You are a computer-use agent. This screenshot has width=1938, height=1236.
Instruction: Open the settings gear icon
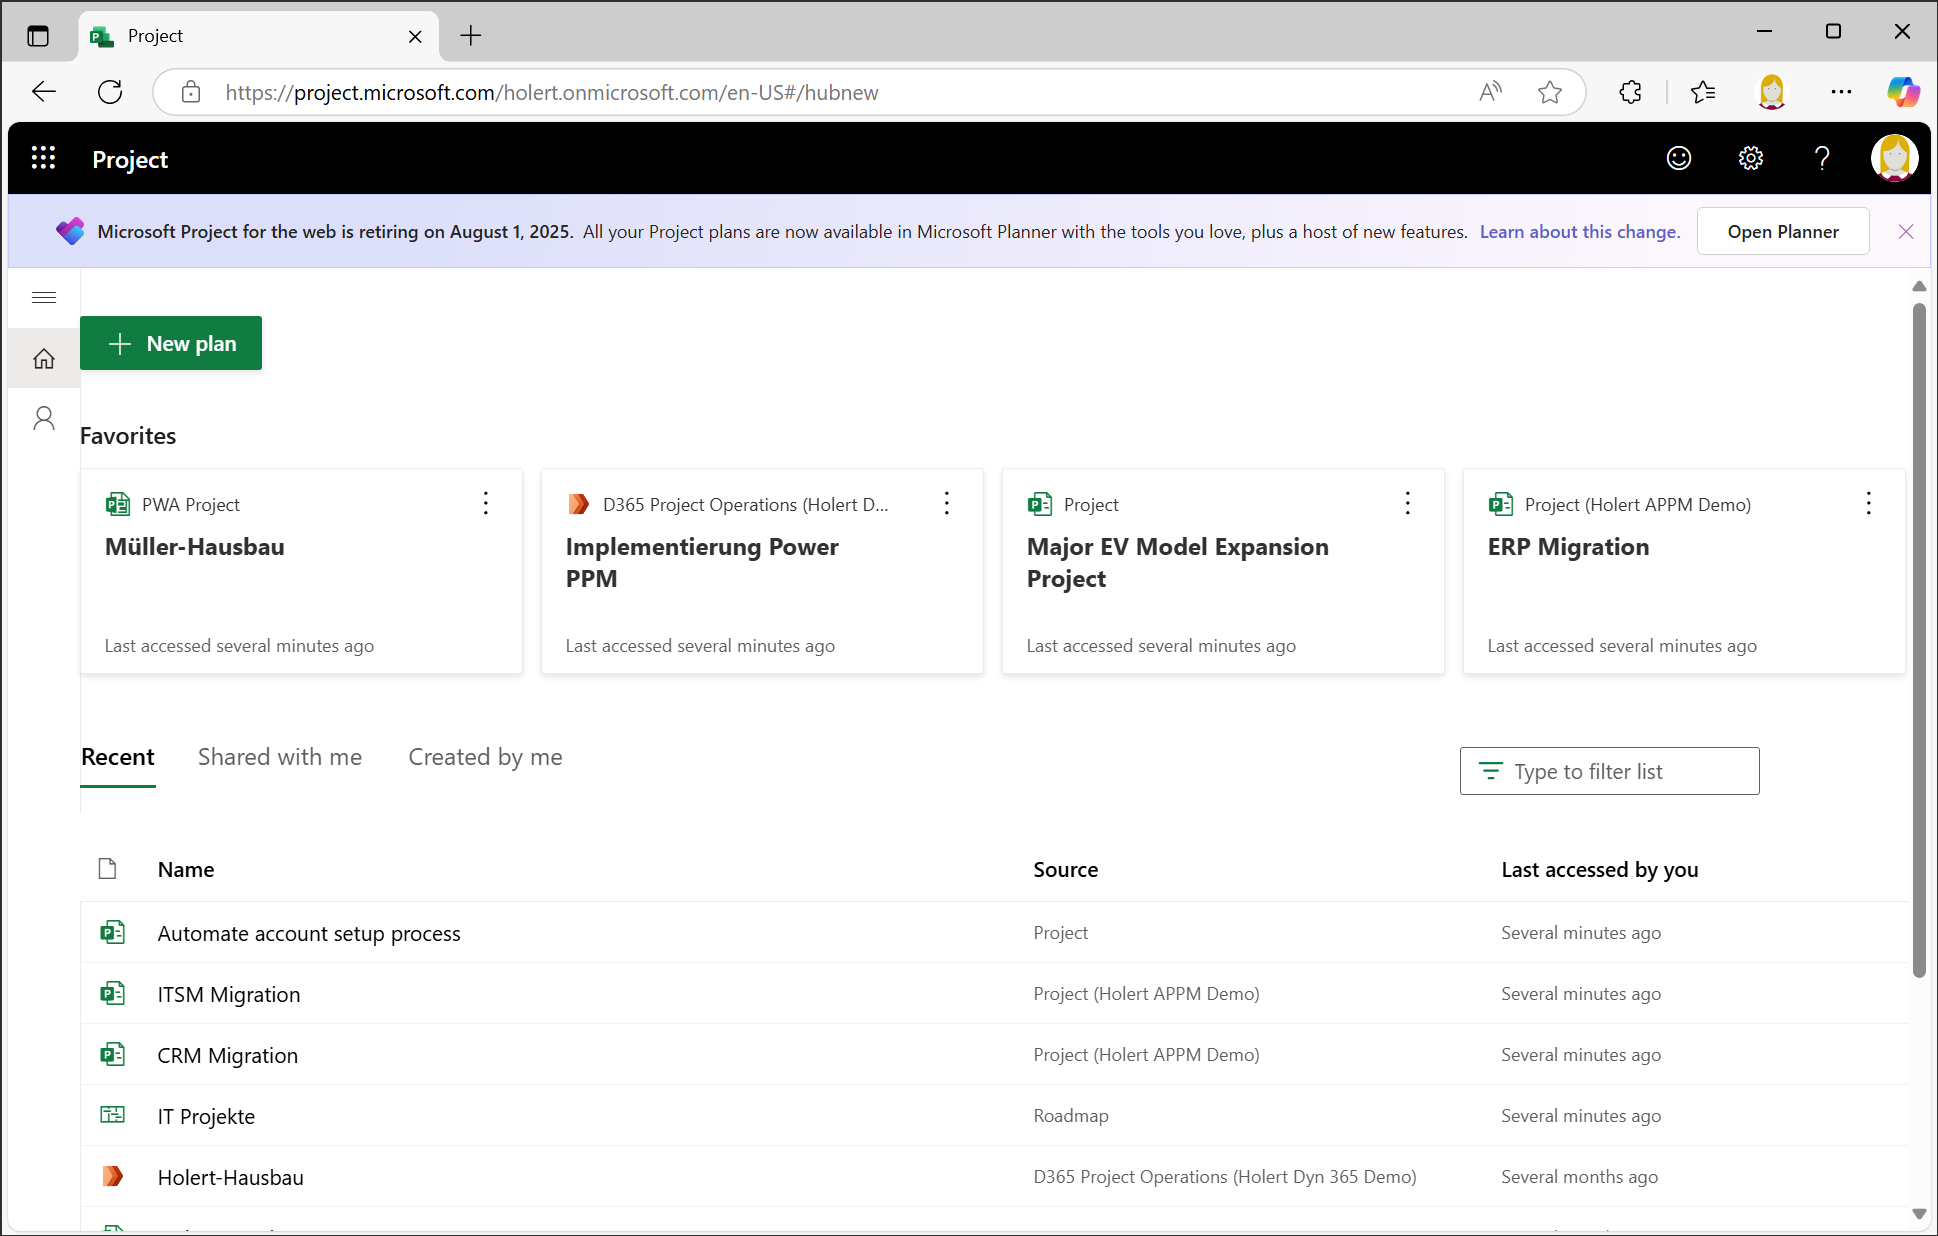[1750, 158]
